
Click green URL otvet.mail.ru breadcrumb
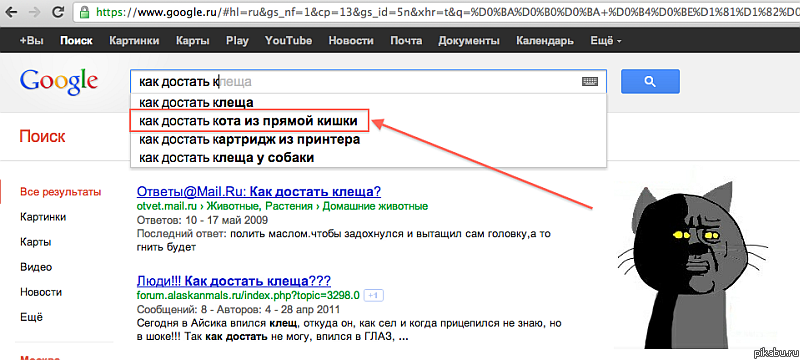click(x=282, y=207)
